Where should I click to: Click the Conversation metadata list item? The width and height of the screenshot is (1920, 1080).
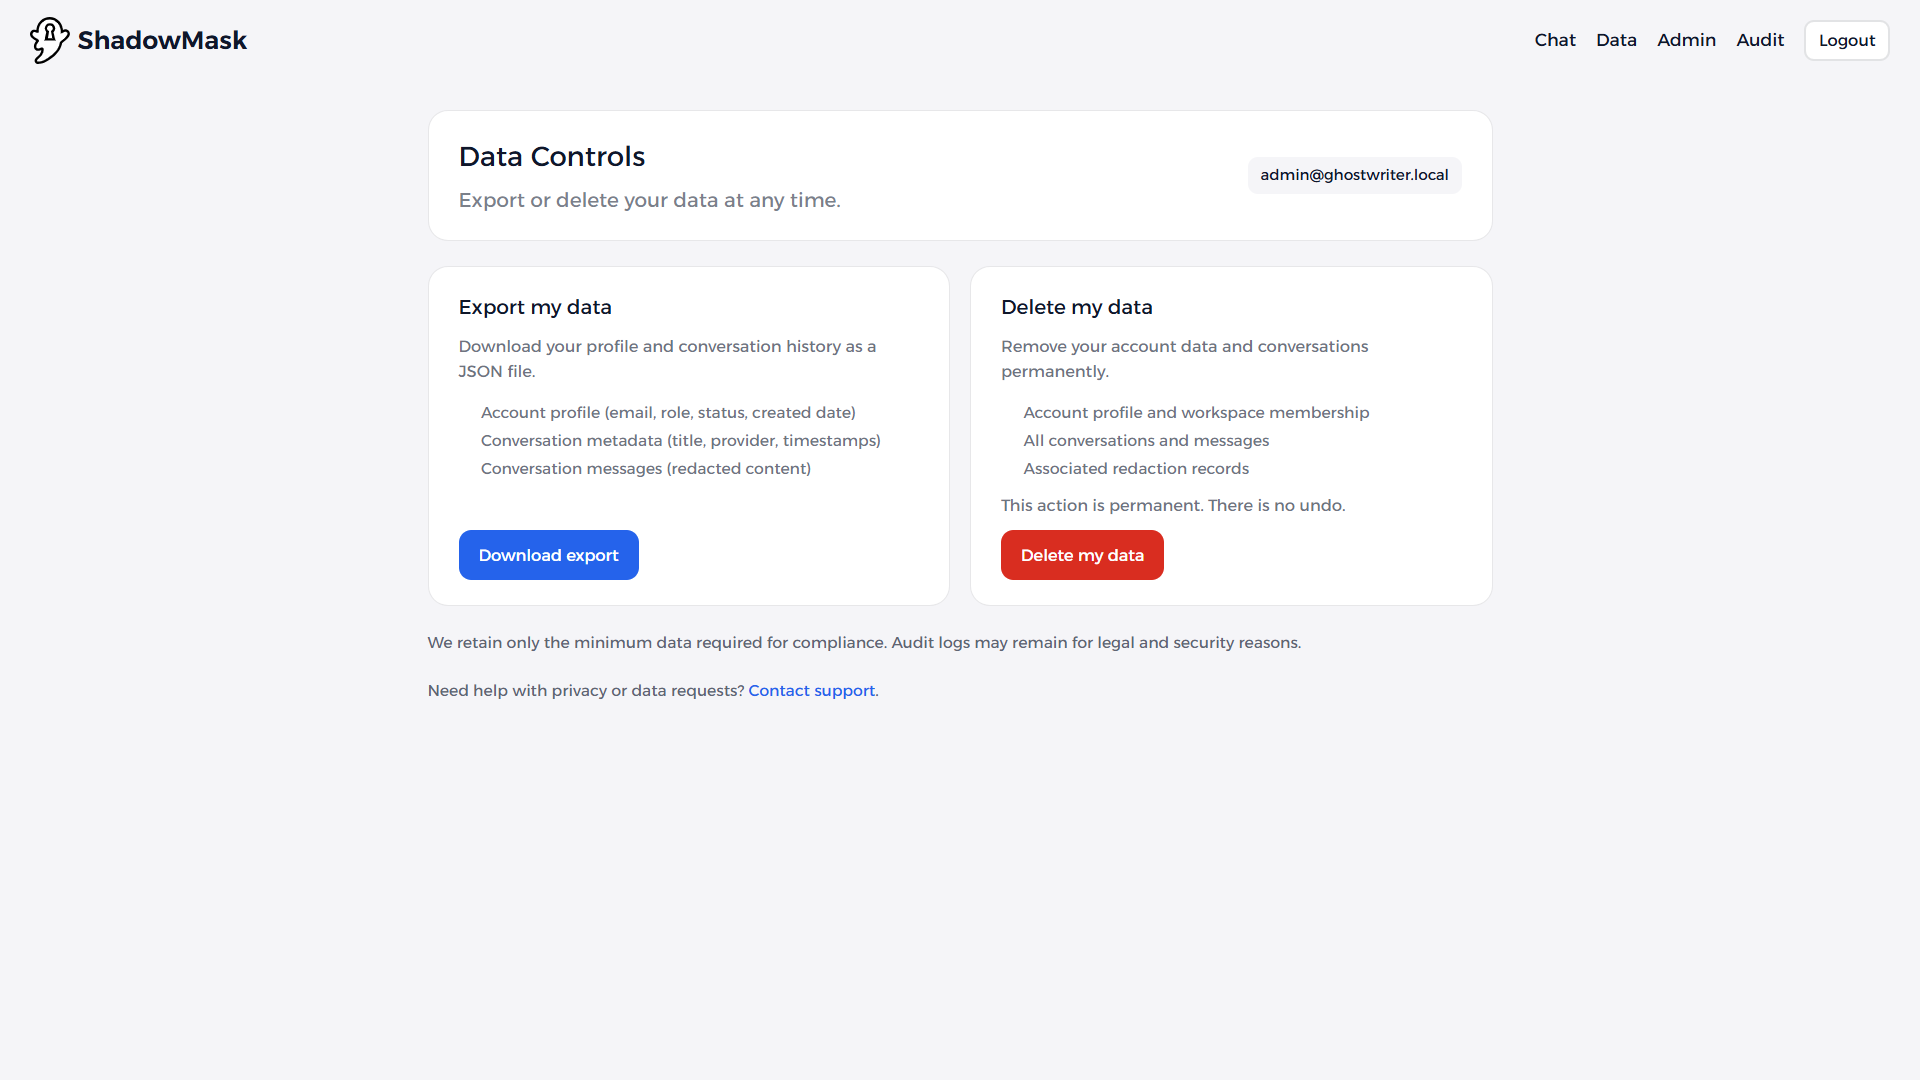pyautogui.click(x=680, y=441)
